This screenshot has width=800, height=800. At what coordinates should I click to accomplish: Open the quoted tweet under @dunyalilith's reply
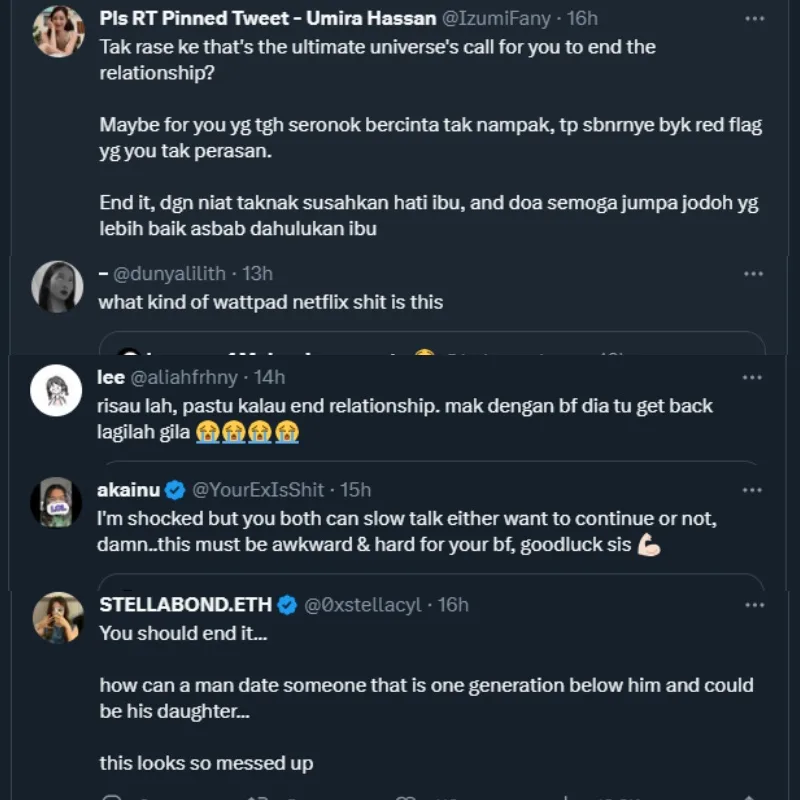(x=431, y=344)
